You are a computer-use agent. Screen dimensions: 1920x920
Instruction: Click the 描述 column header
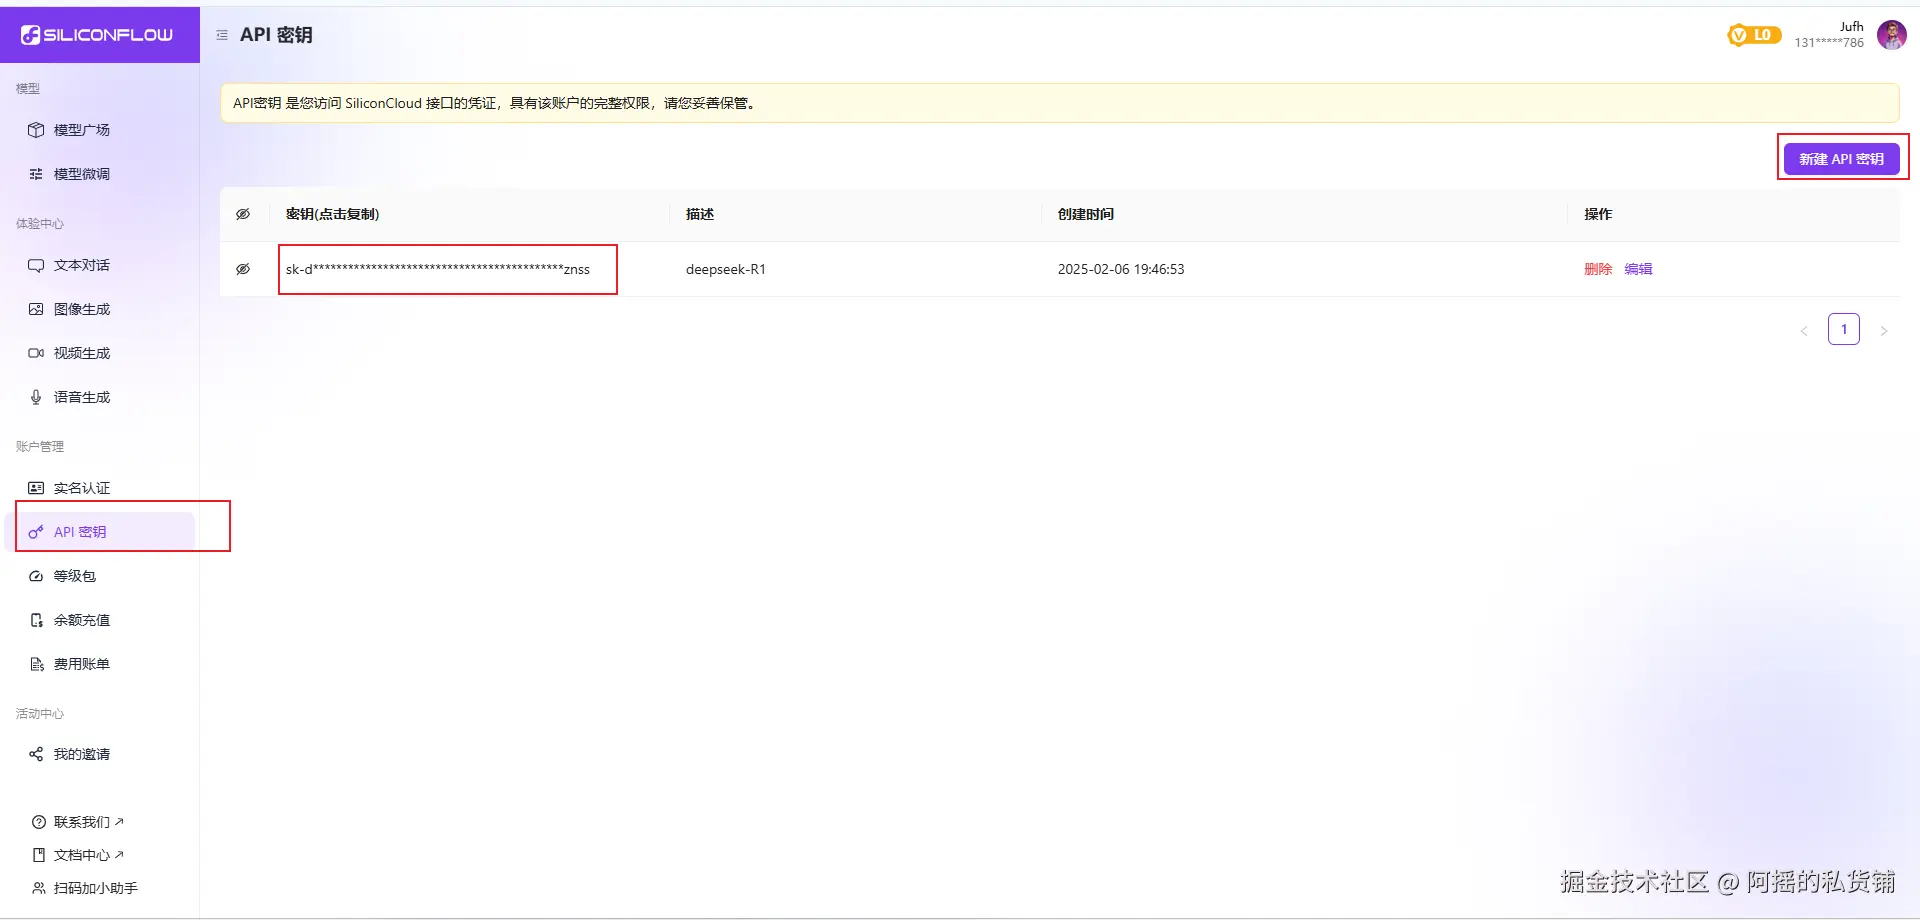[700, 214]
